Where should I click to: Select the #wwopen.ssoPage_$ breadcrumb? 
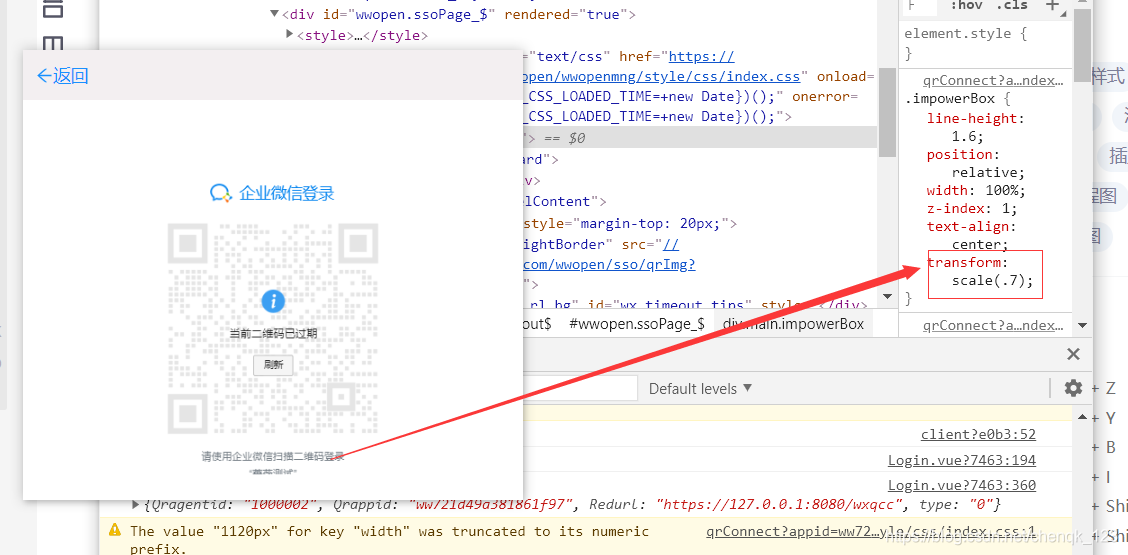(x=636, y=324)
